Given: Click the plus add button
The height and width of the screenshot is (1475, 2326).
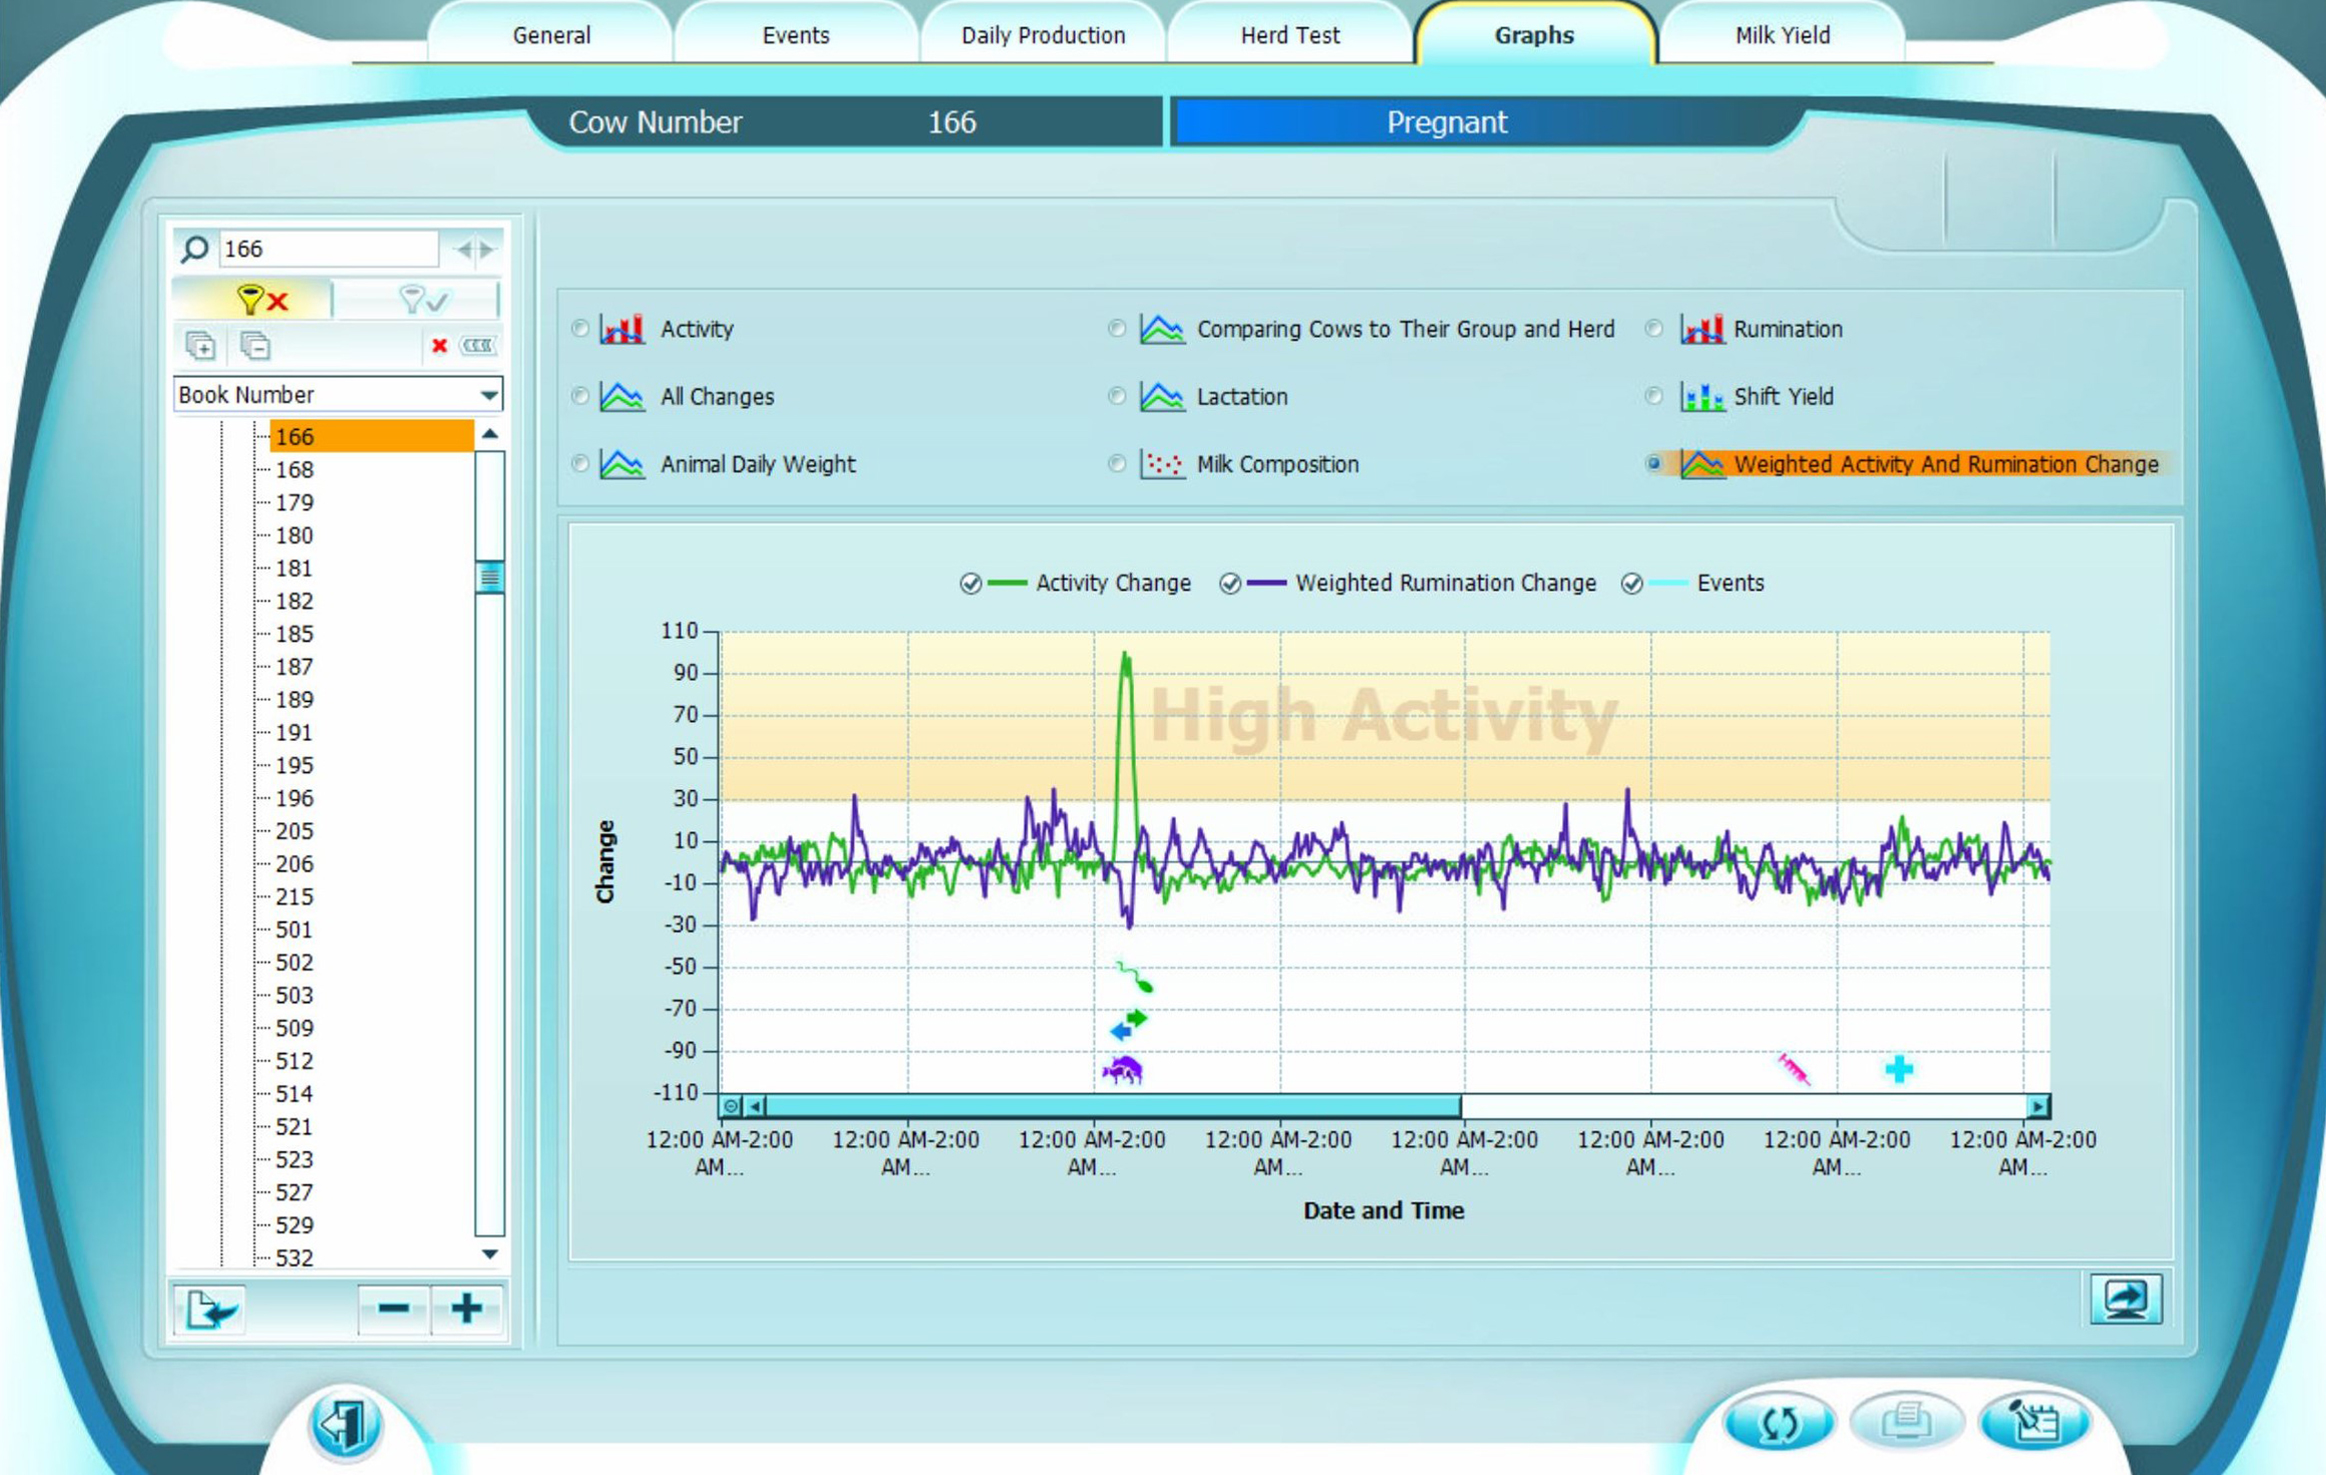Looking at the screenshot, I should [467, 1309].
